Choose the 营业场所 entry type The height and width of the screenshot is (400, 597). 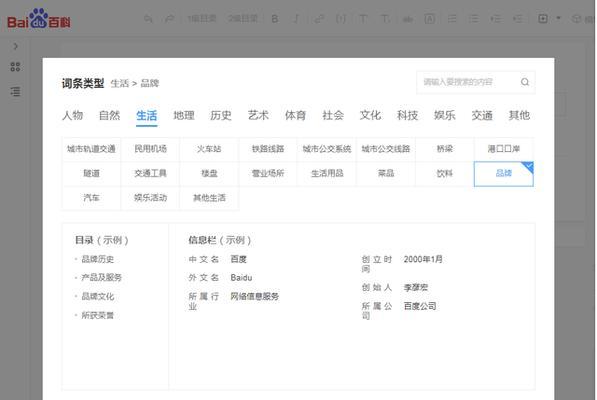click(x=268, y=174)
